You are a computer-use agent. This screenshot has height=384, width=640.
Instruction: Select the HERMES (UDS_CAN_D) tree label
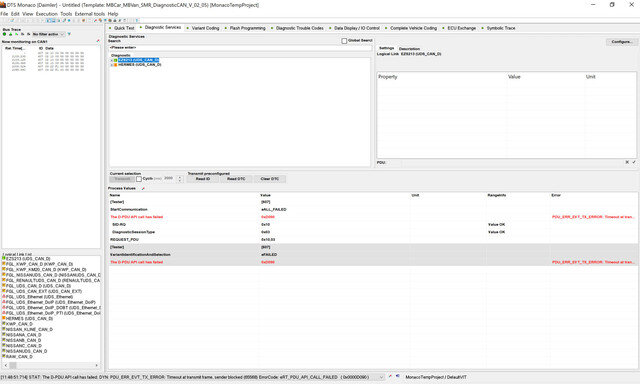(140, 65)
